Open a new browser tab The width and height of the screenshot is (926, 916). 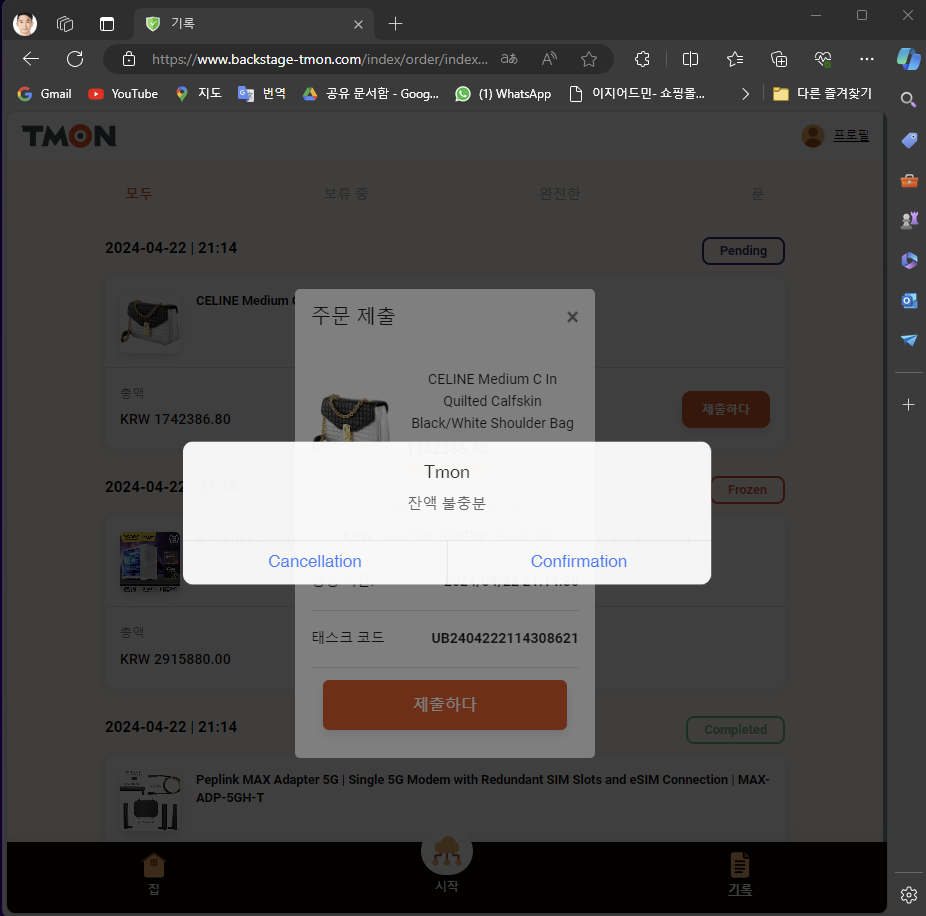pos(395,24)
